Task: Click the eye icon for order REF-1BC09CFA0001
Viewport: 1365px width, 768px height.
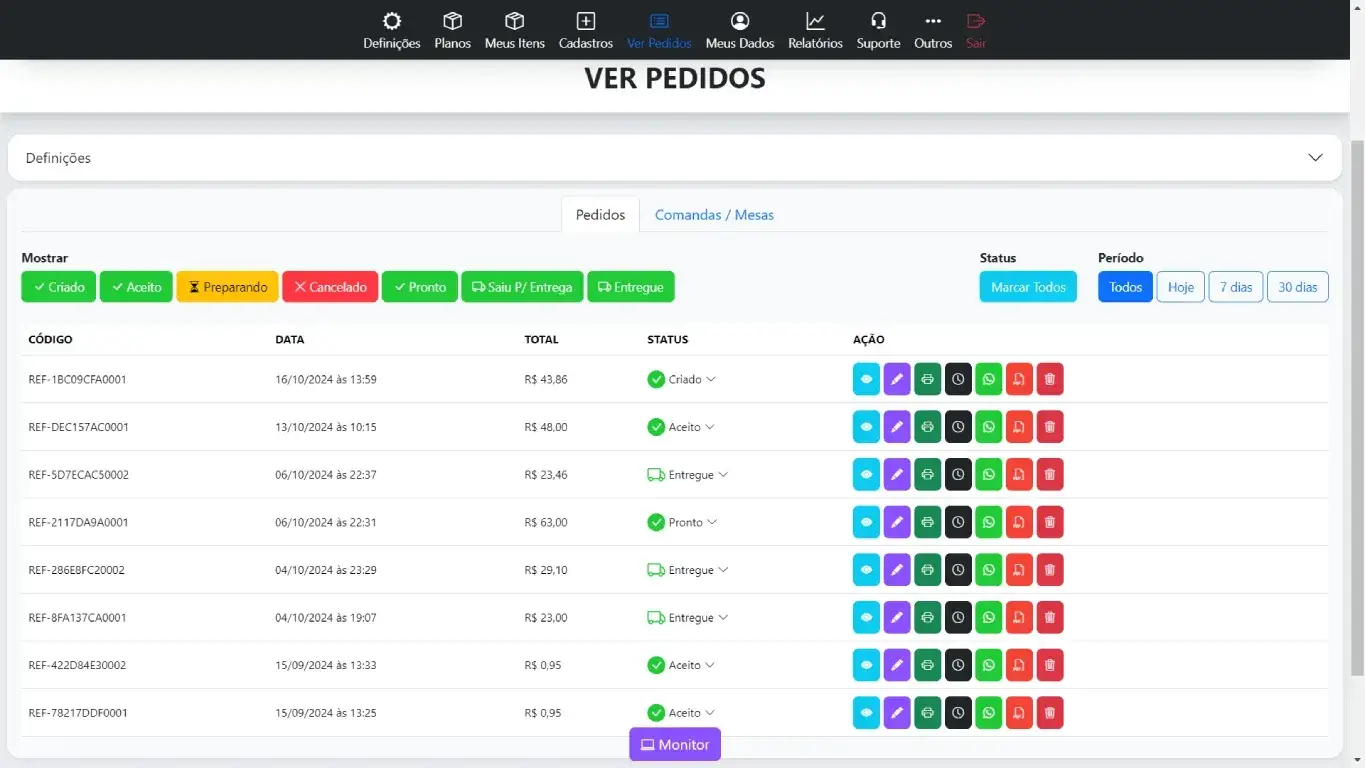Action: 866,380
